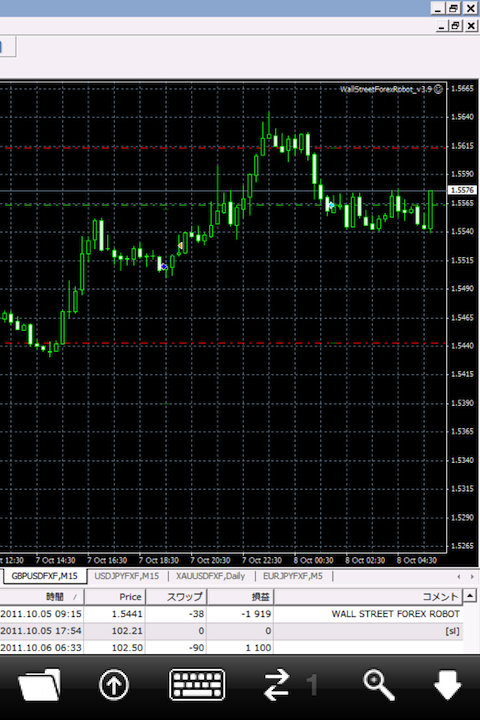Screen dimensions: 480x720
Task: Click the 7 Oct 22:30 time label
Action: pos(262,560)
